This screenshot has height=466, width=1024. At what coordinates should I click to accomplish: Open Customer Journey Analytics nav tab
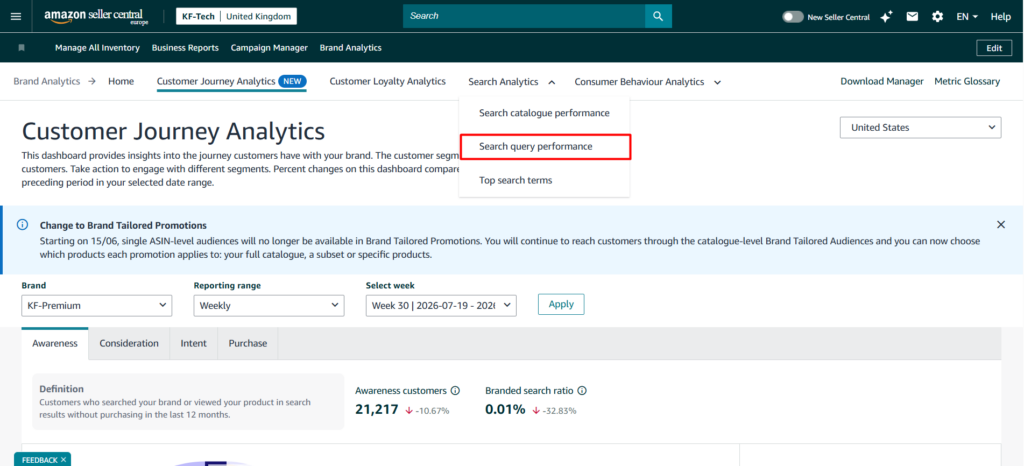click(x=216, y=82)
